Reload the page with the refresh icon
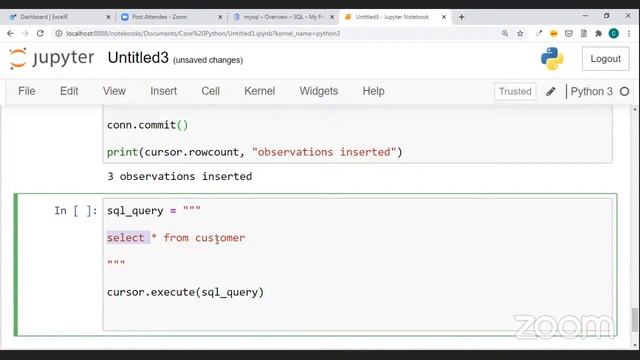Image resolution: width=640 pixels, height=360 pixels. pyautogui.click(x=40, y=33)
